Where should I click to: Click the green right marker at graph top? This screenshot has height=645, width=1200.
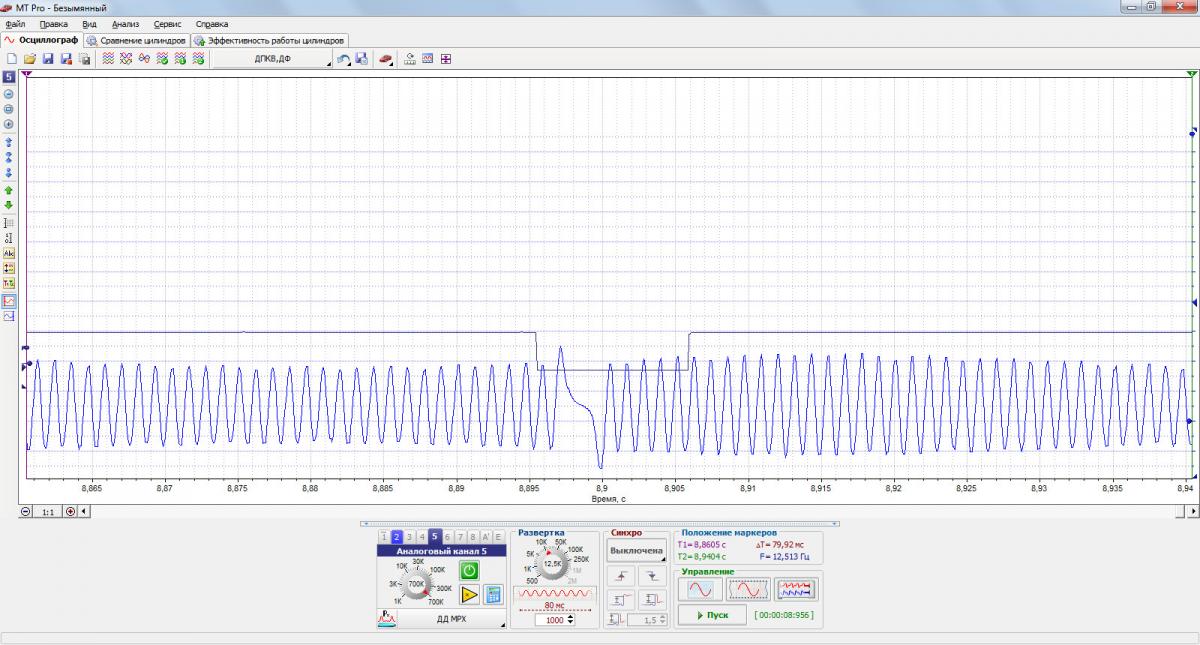tap(1191, 74)
